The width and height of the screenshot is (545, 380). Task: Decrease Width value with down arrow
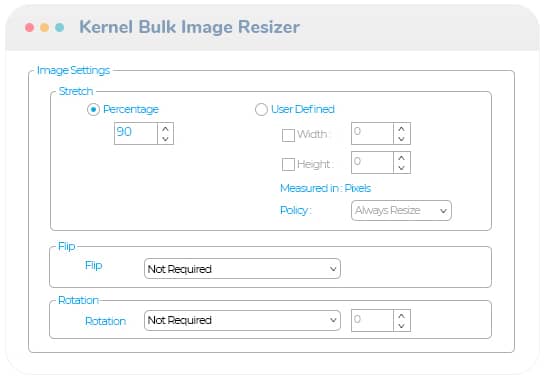tap(402, 139)
